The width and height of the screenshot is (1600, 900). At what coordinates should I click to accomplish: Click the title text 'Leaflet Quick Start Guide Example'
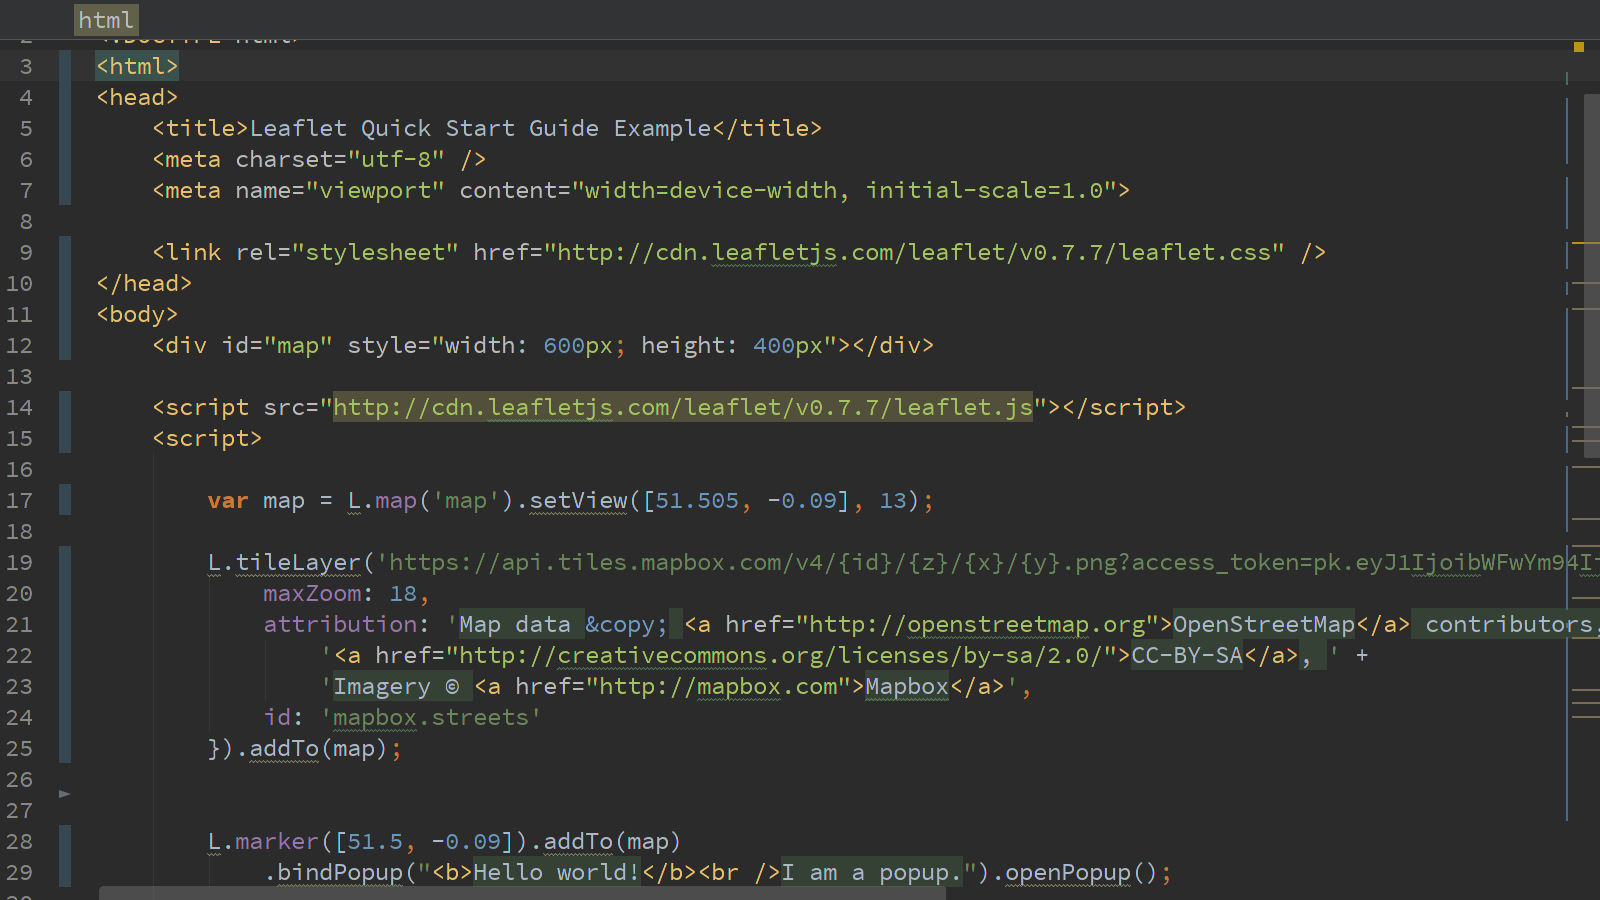pyautogui.click(x=480, y=128)
